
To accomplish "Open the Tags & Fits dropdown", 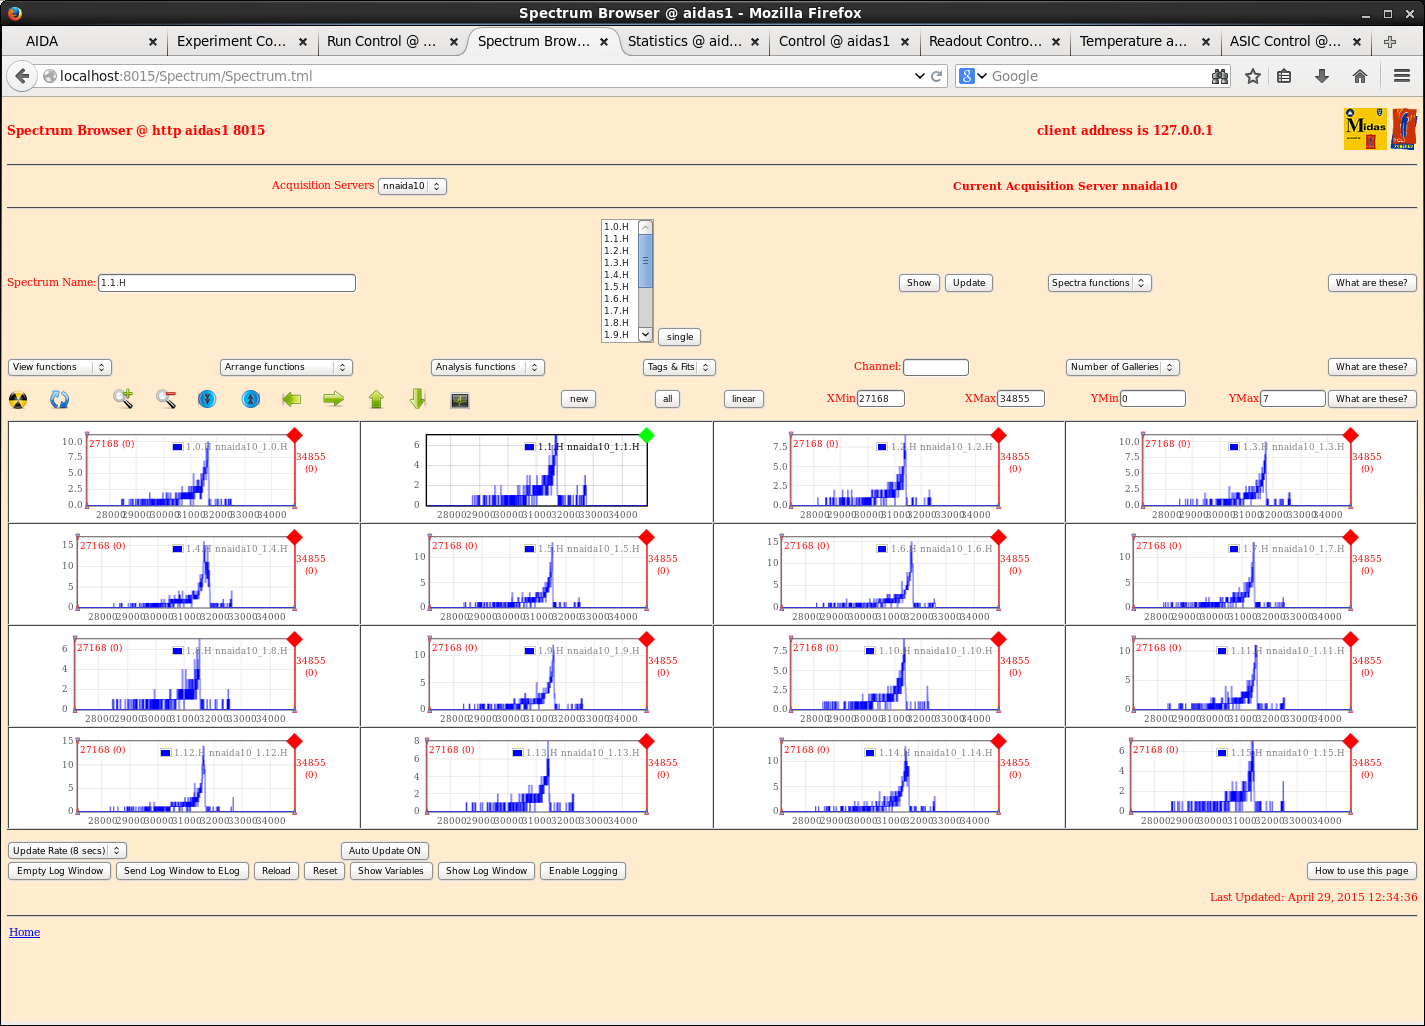I will coord(680,367).
